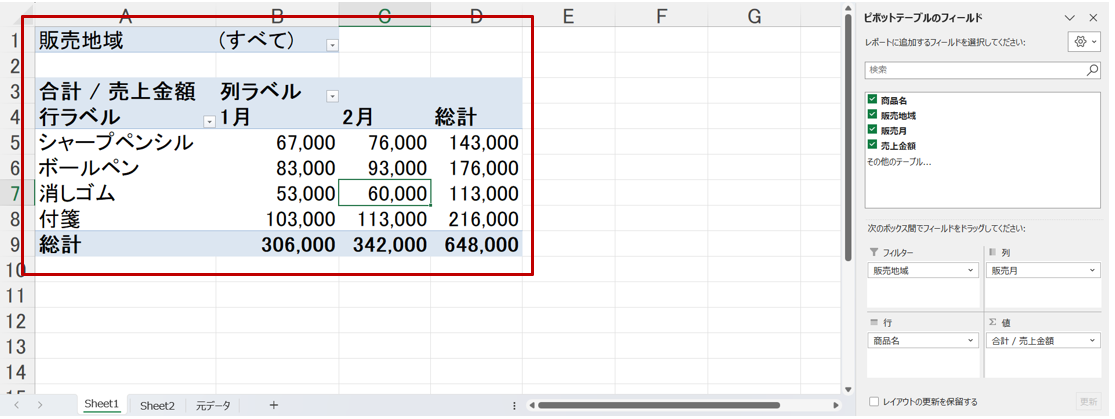Screen dimensions: 1115x419
Task: Click the その他のテーブル... link
Action: point(898,161)
